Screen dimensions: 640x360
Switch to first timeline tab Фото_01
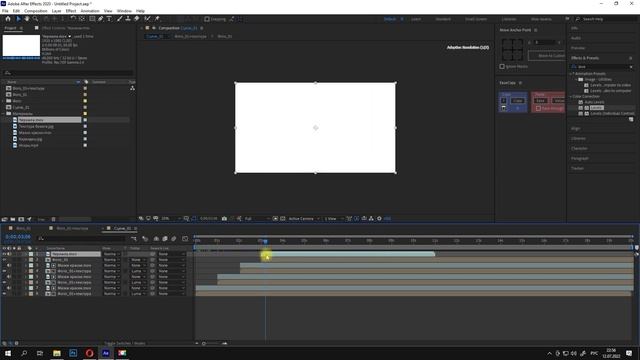(23, 228)
